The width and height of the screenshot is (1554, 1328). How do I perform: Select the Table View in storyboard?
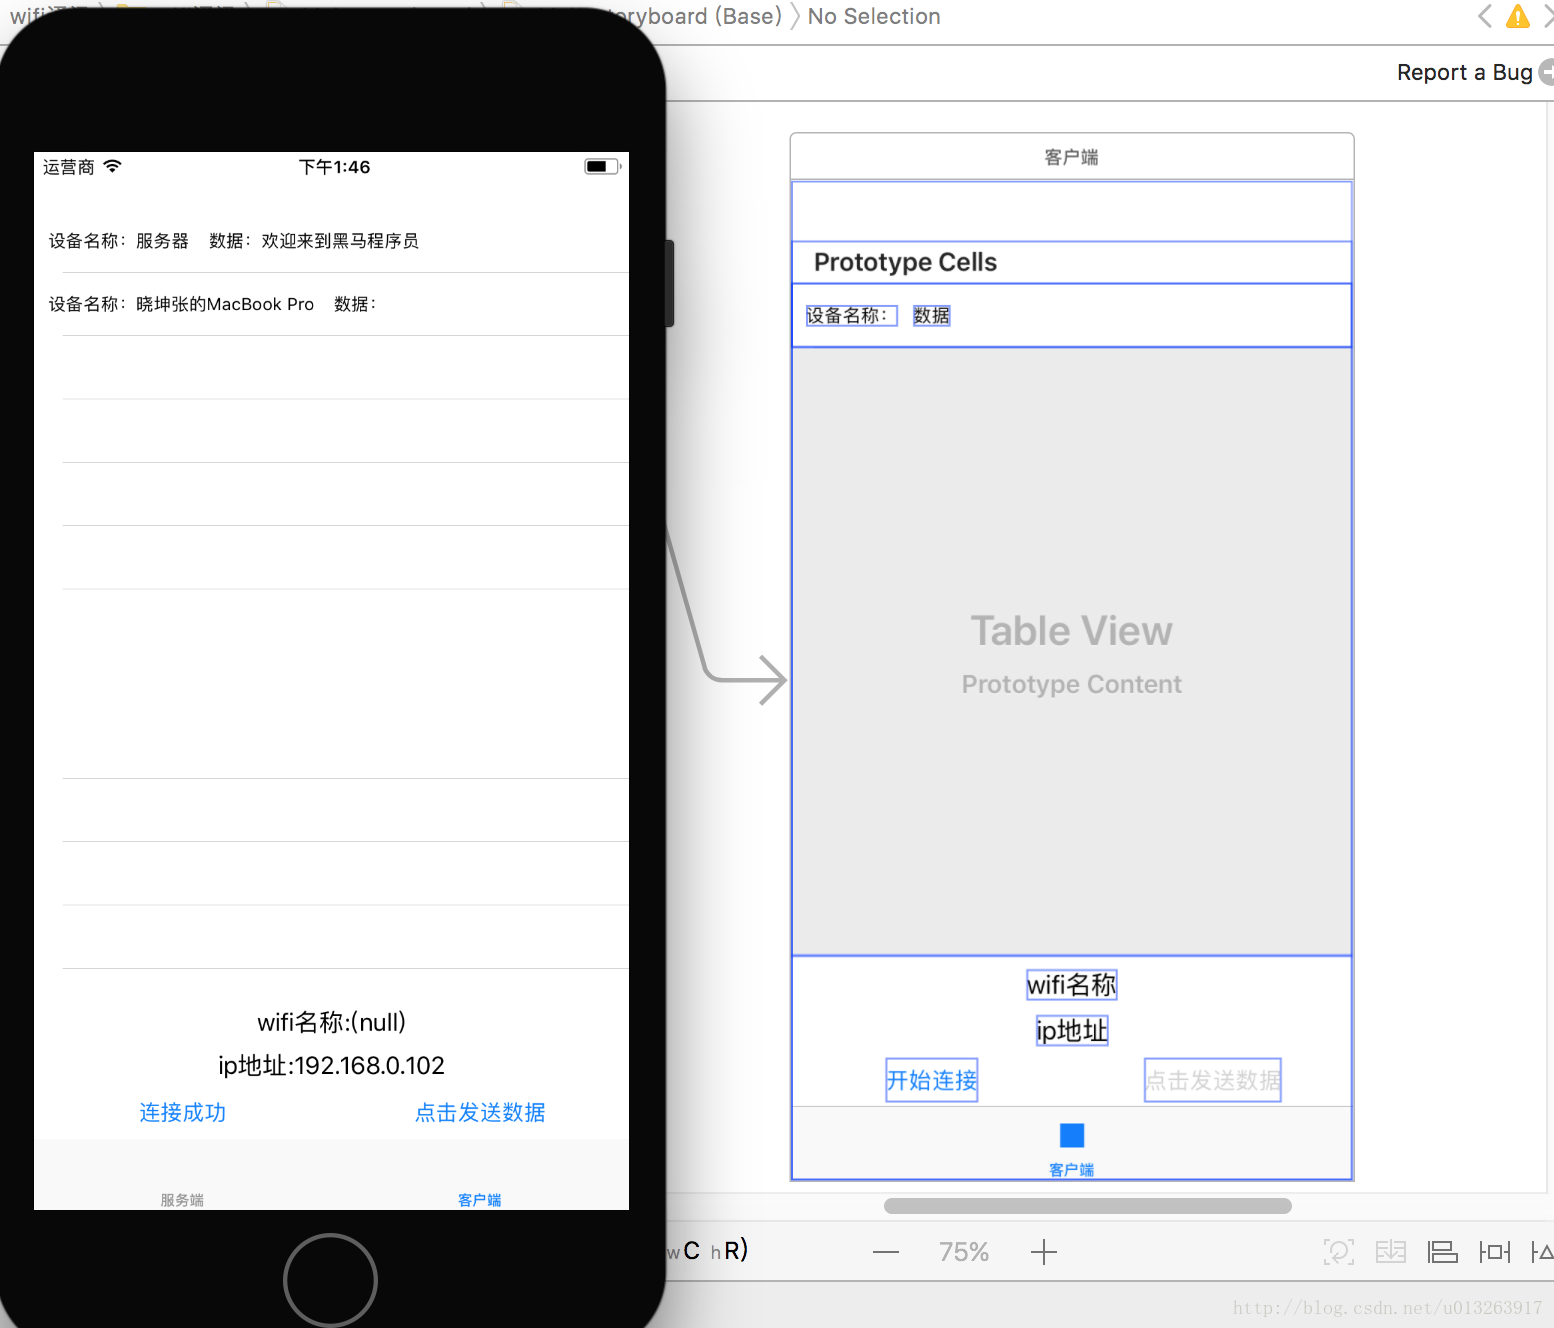point(1072,652)
